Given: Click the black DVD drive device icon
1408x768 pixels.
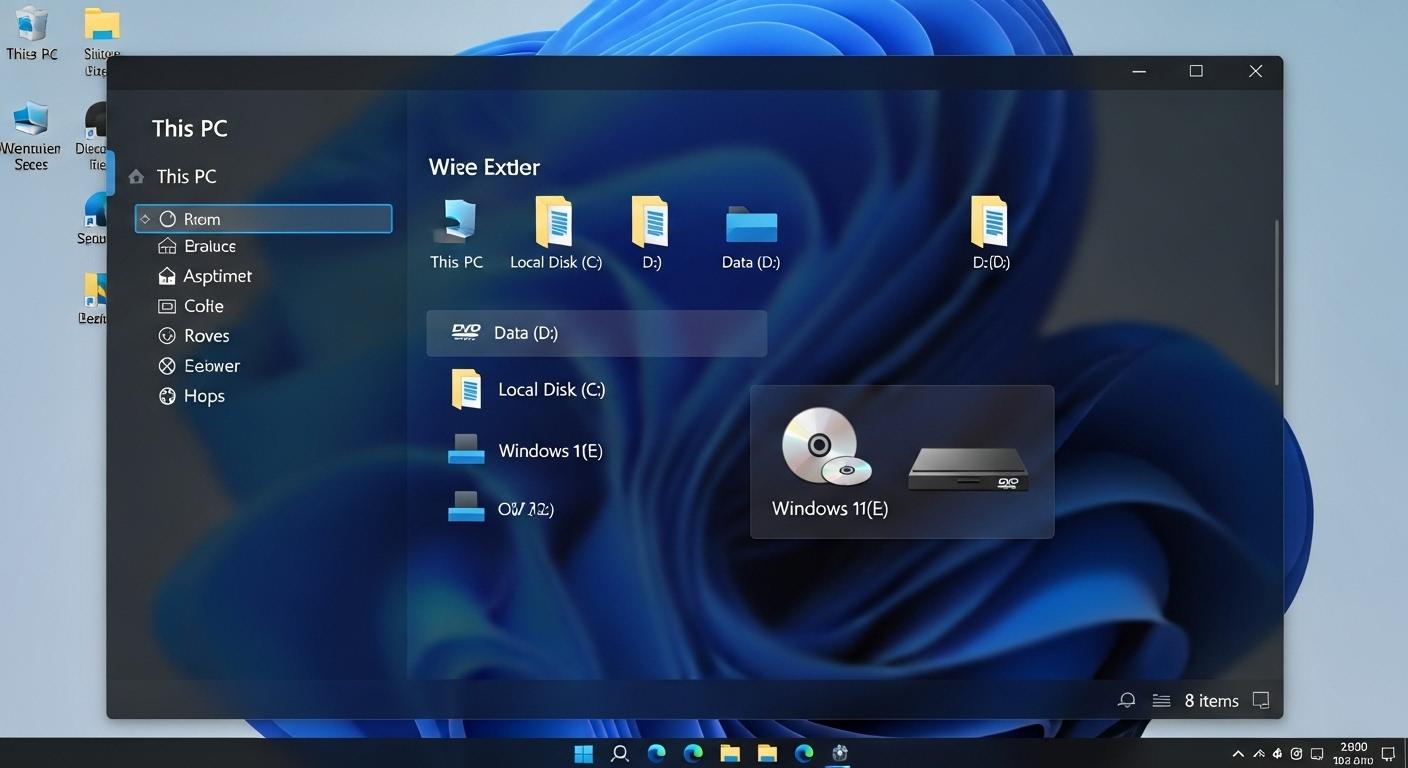Looking at the screenshot, I should tap(967, 469).
